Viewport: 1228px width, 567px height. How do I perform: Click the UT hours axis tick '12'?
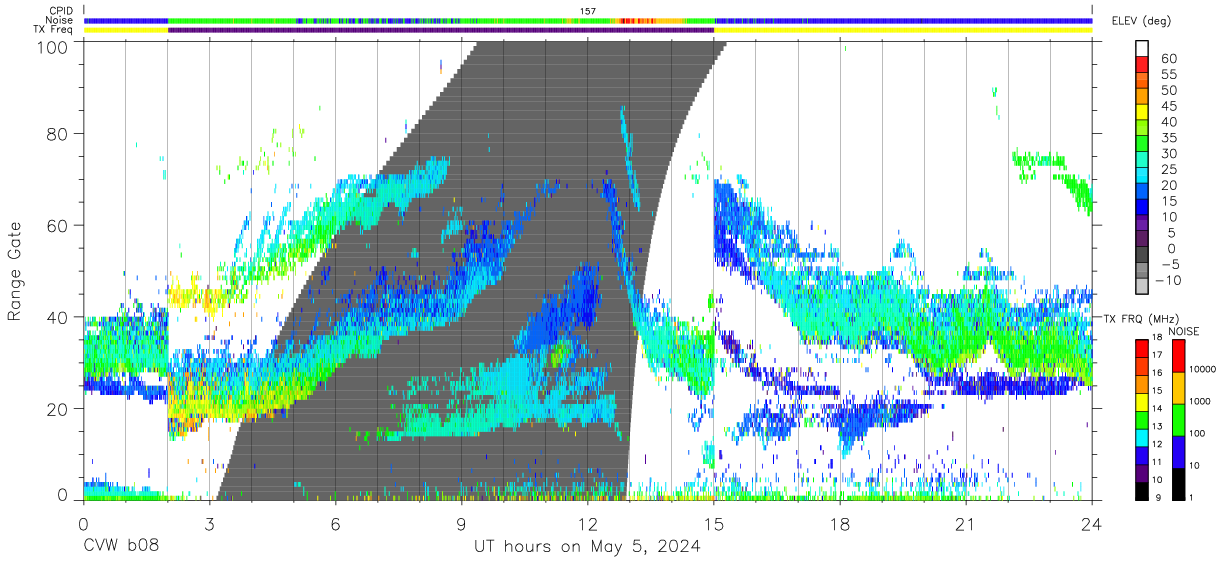tap(588, 525)
